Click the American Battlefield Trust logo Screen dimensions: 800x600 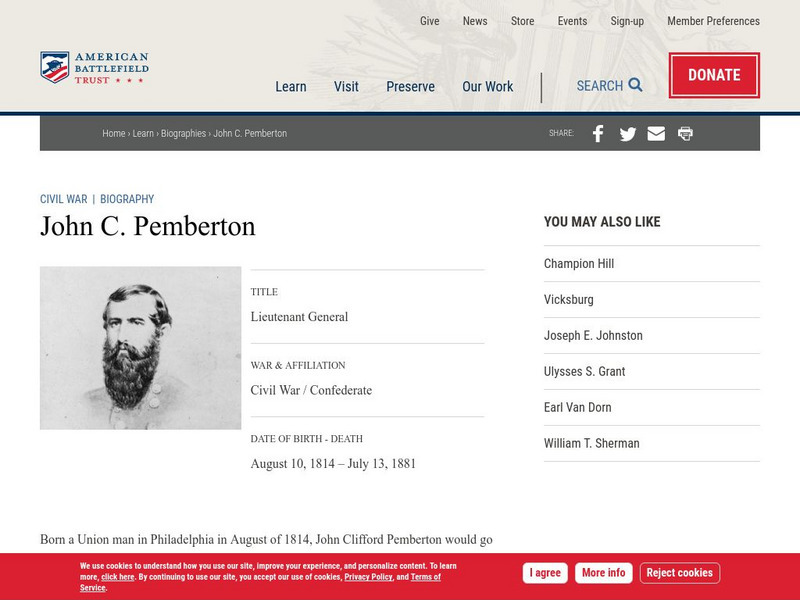click(98, 65)
